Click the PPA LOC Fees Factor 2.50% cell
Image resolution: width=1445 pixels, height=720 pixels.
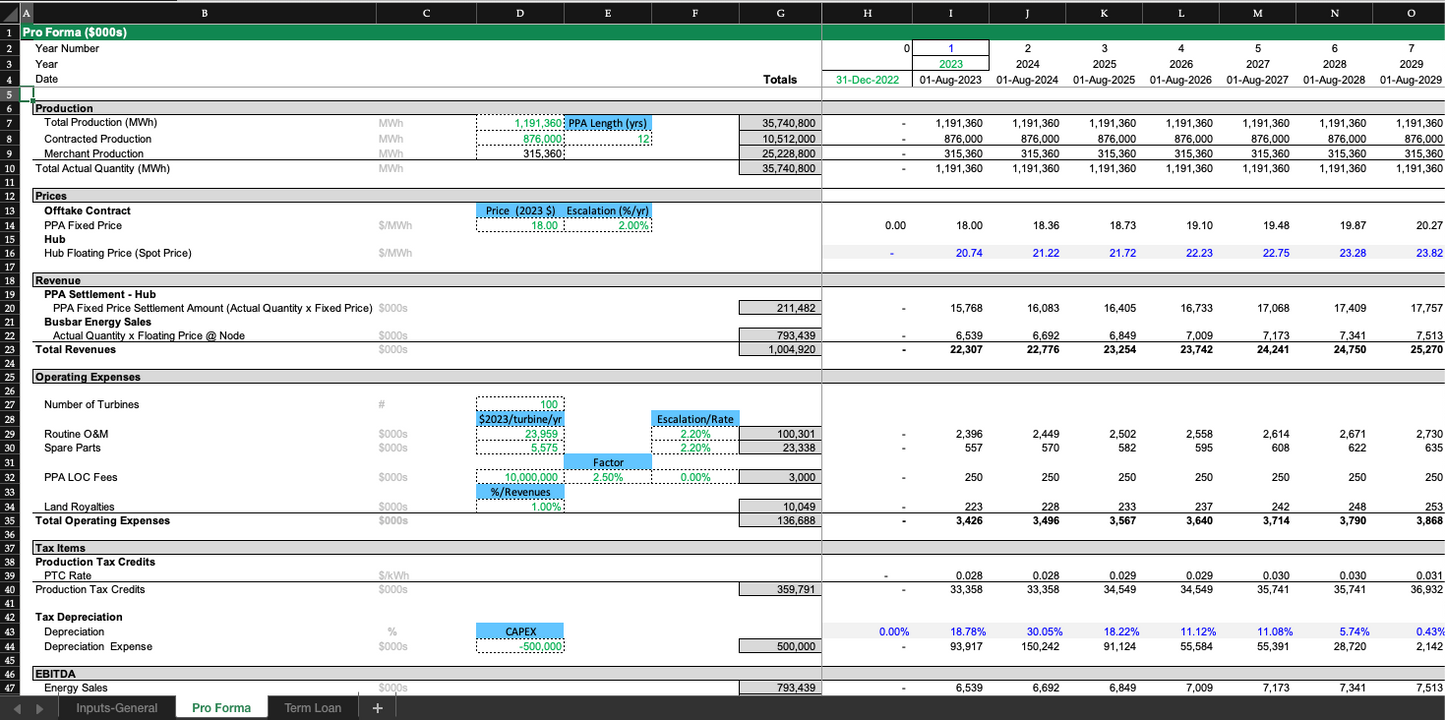[608, 478]
